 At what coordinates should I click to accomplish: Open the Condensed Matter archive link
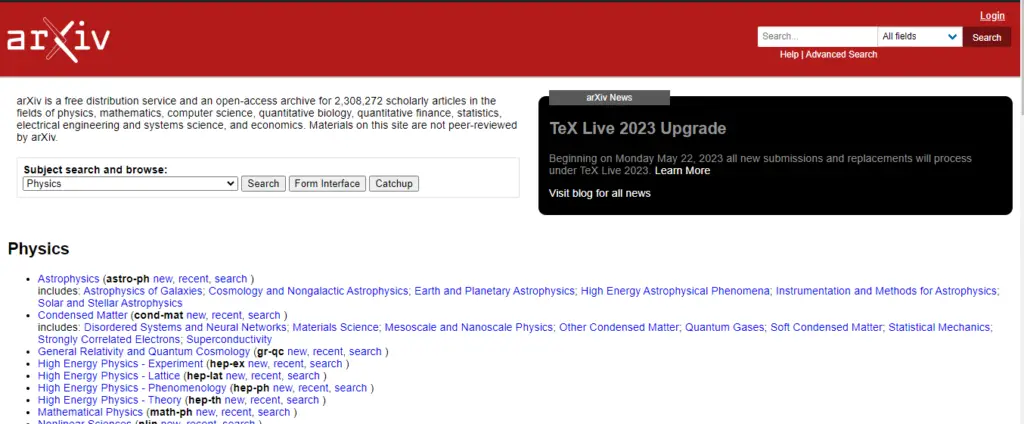(x=83, y=315)
